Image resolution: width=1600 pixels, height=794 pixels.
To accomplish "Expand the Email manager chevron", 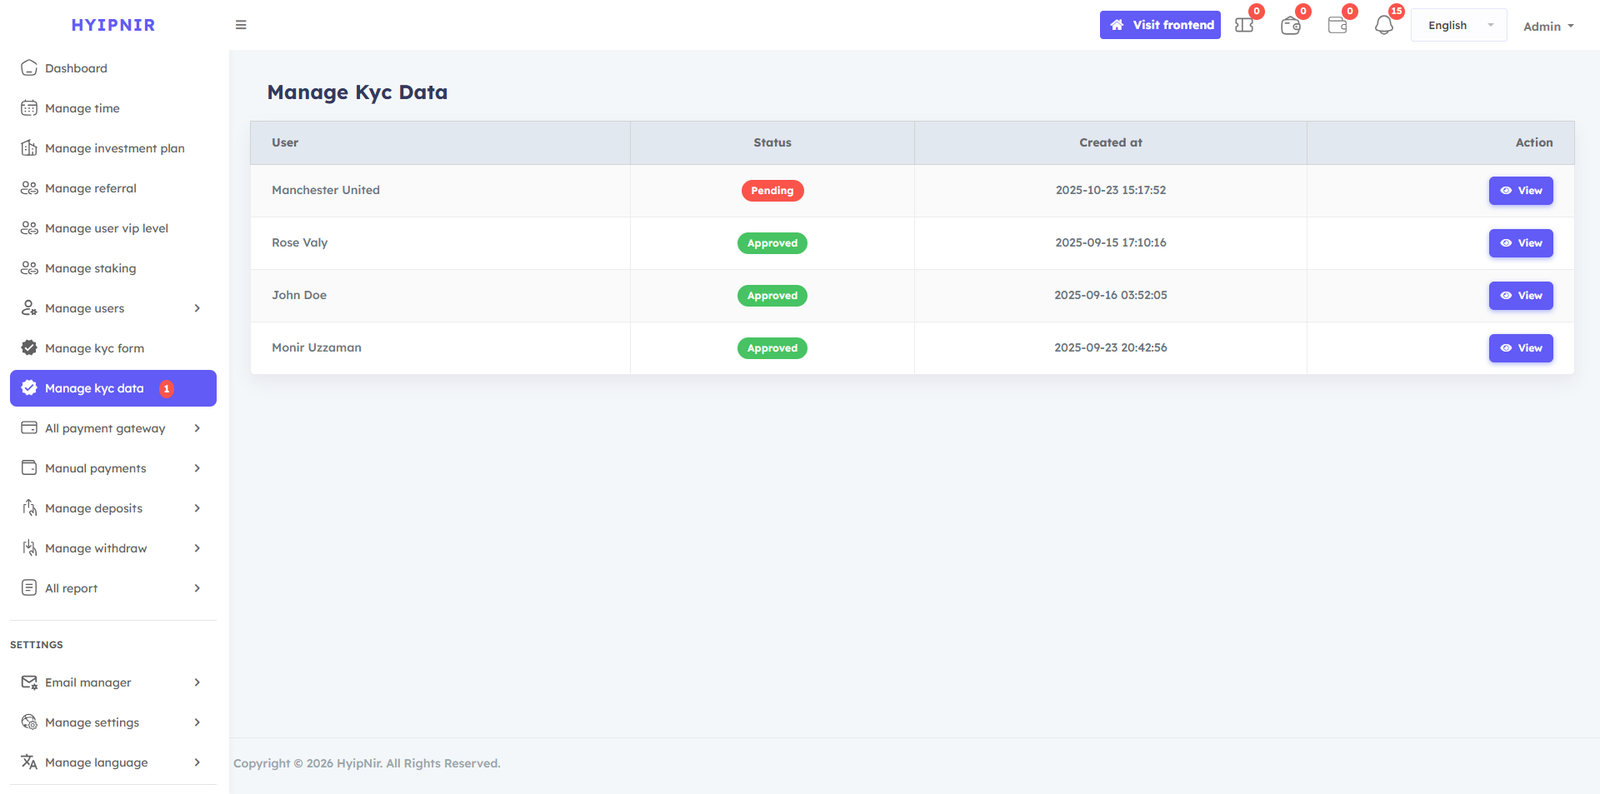I will pyautogui.click(x=197, y=682).
